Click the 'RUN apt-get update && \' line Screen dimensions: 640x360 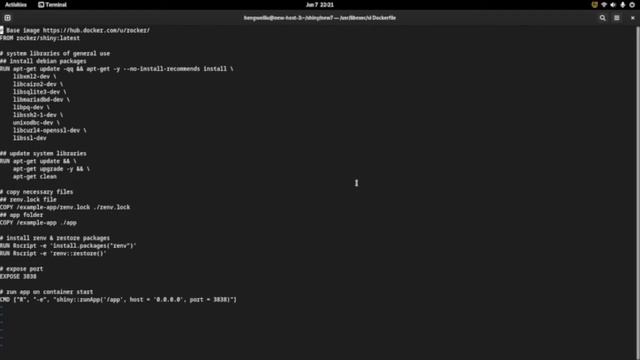(x=38, y=161)
